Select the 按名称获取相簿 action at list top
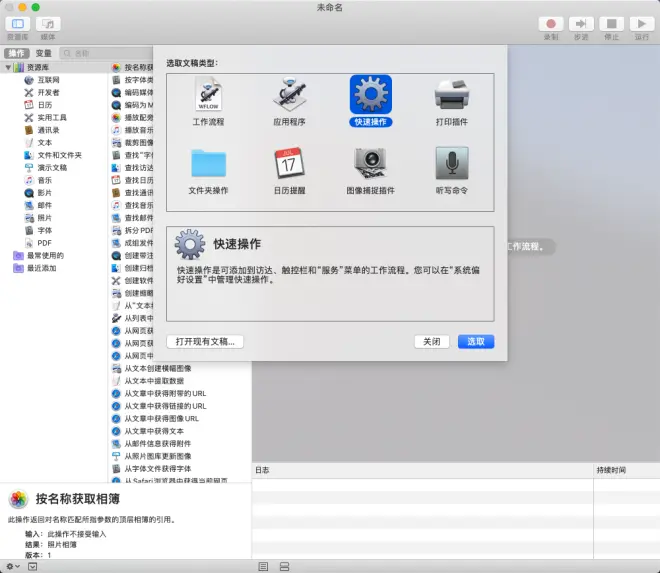 click(x=133, y=67)
